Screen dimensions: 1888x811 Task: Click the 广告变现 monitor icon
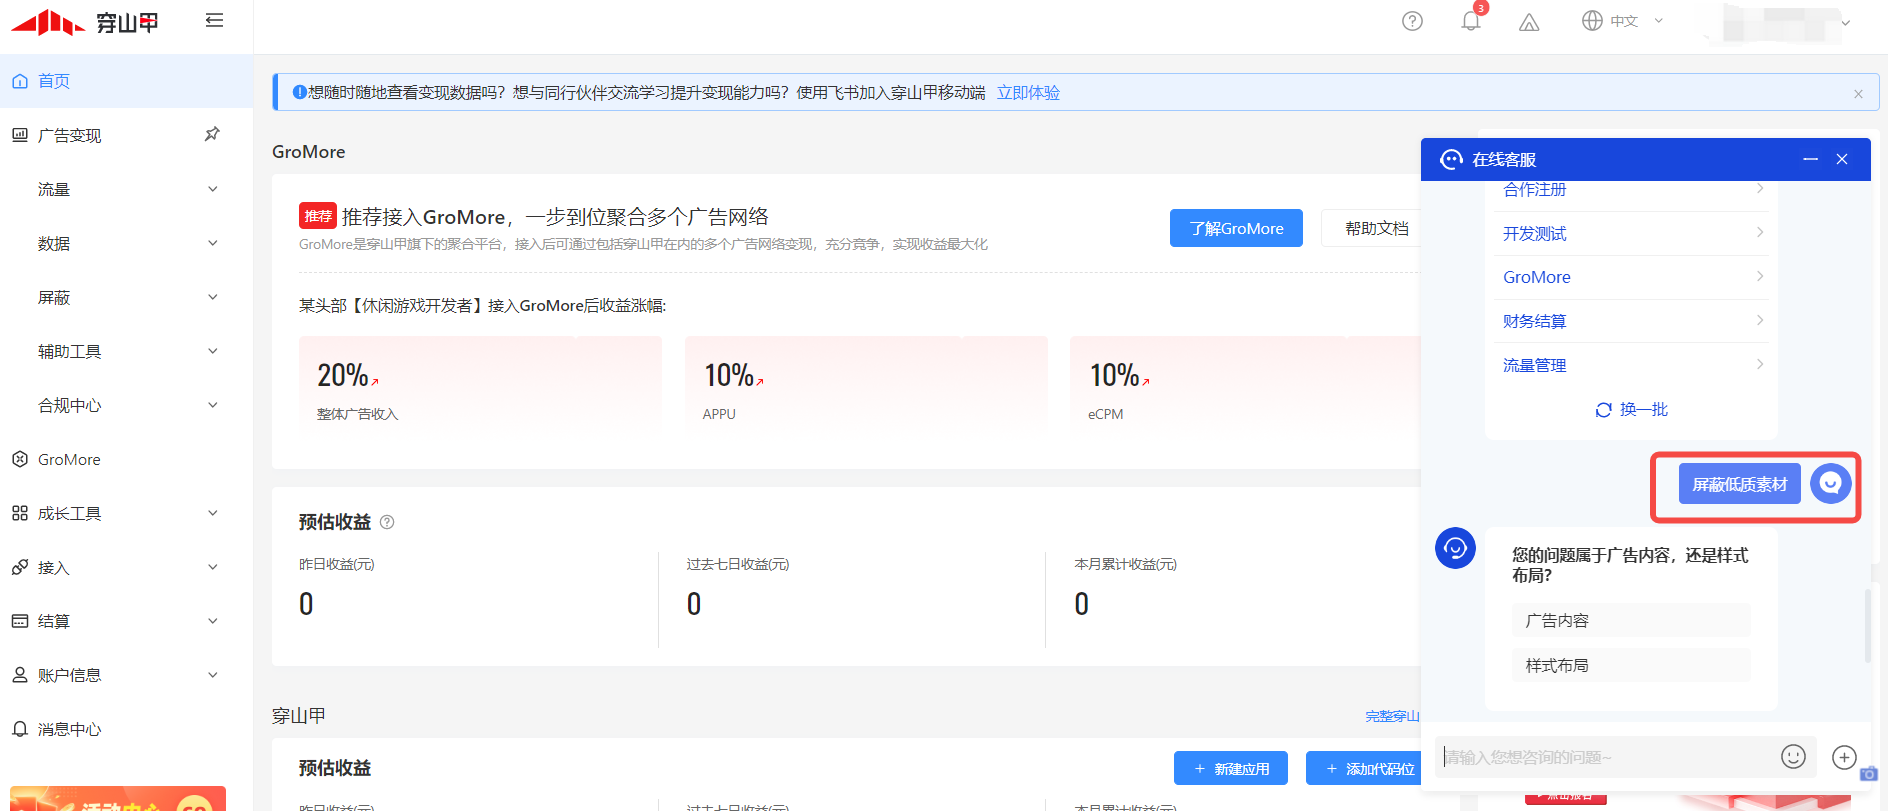click(x=20, y=135)
